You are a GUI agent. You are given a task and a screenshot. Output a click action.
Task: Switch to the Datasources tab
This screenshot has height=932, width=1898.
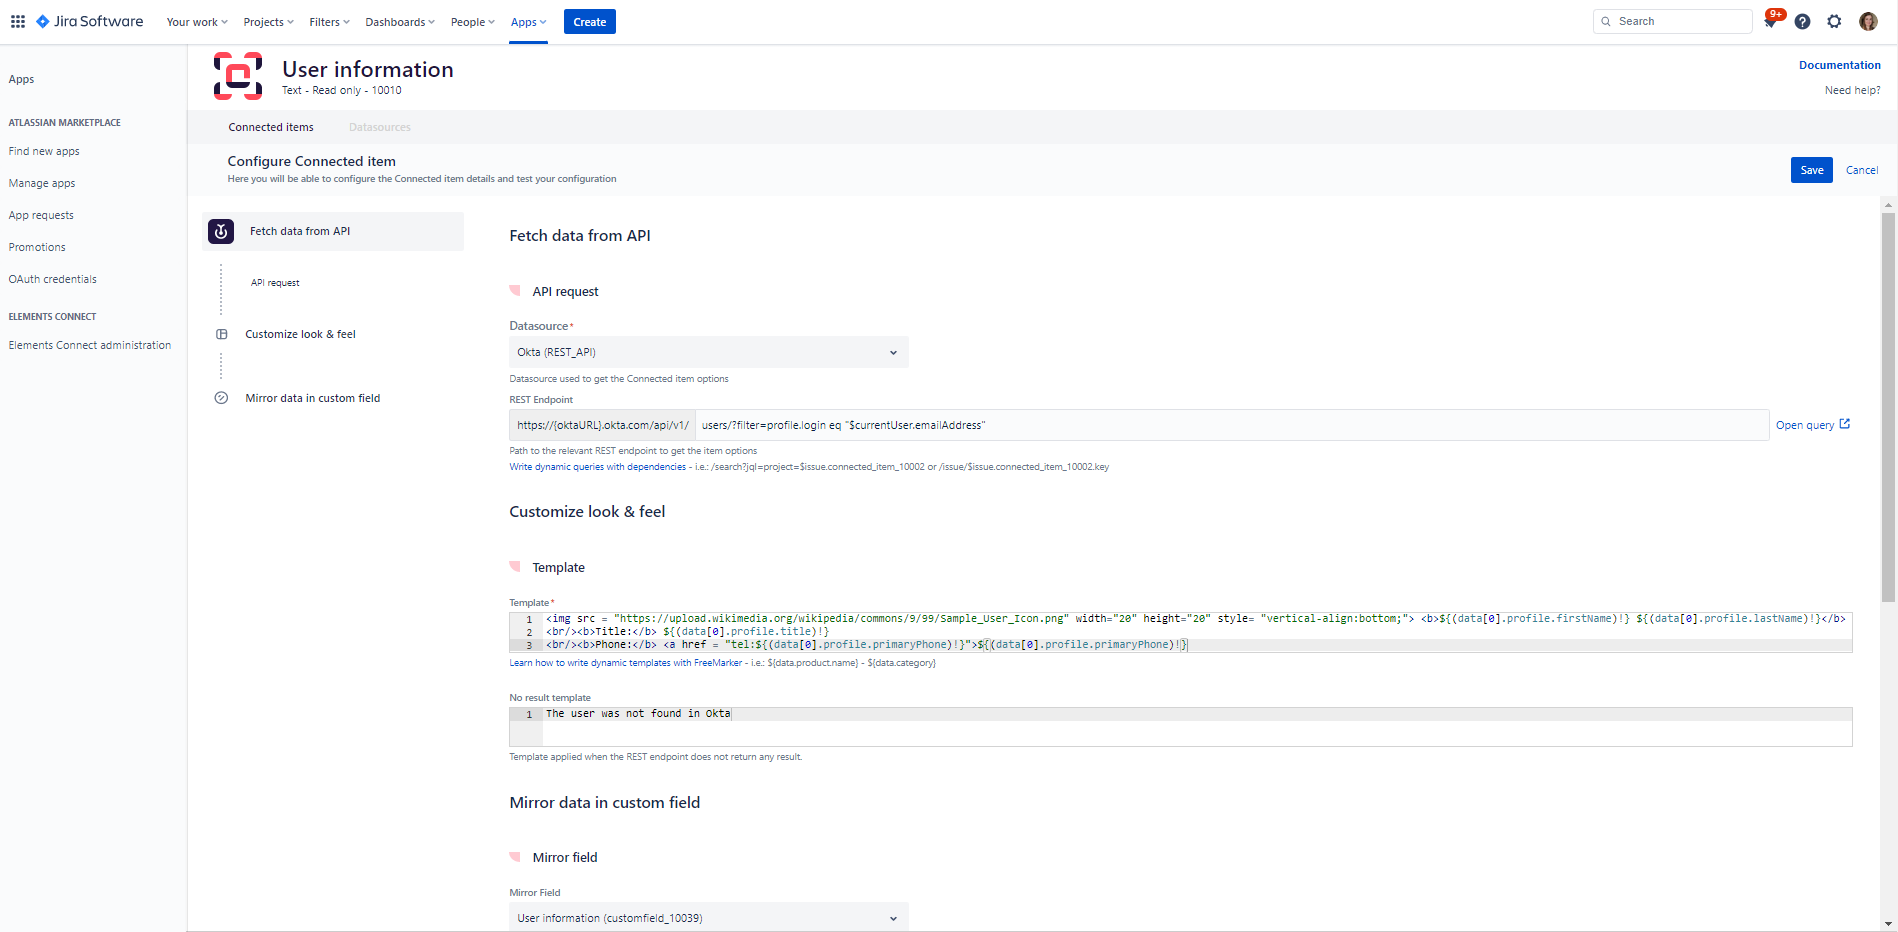(x=379, y=127)
